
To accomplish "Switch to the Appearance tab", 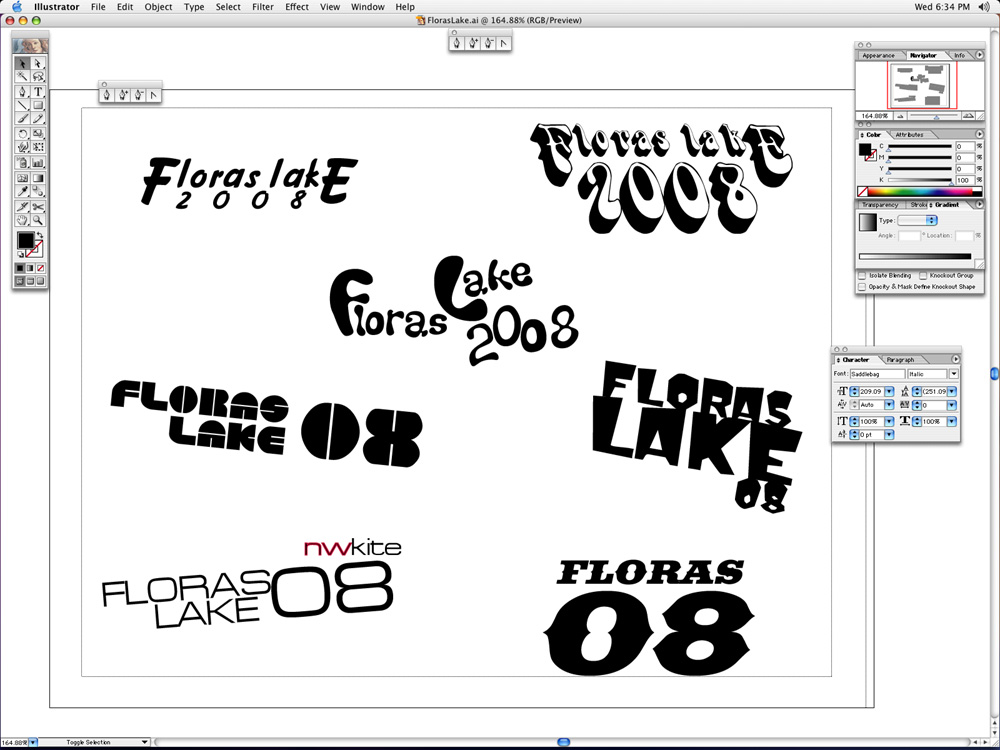I will [x=878, y=56].
